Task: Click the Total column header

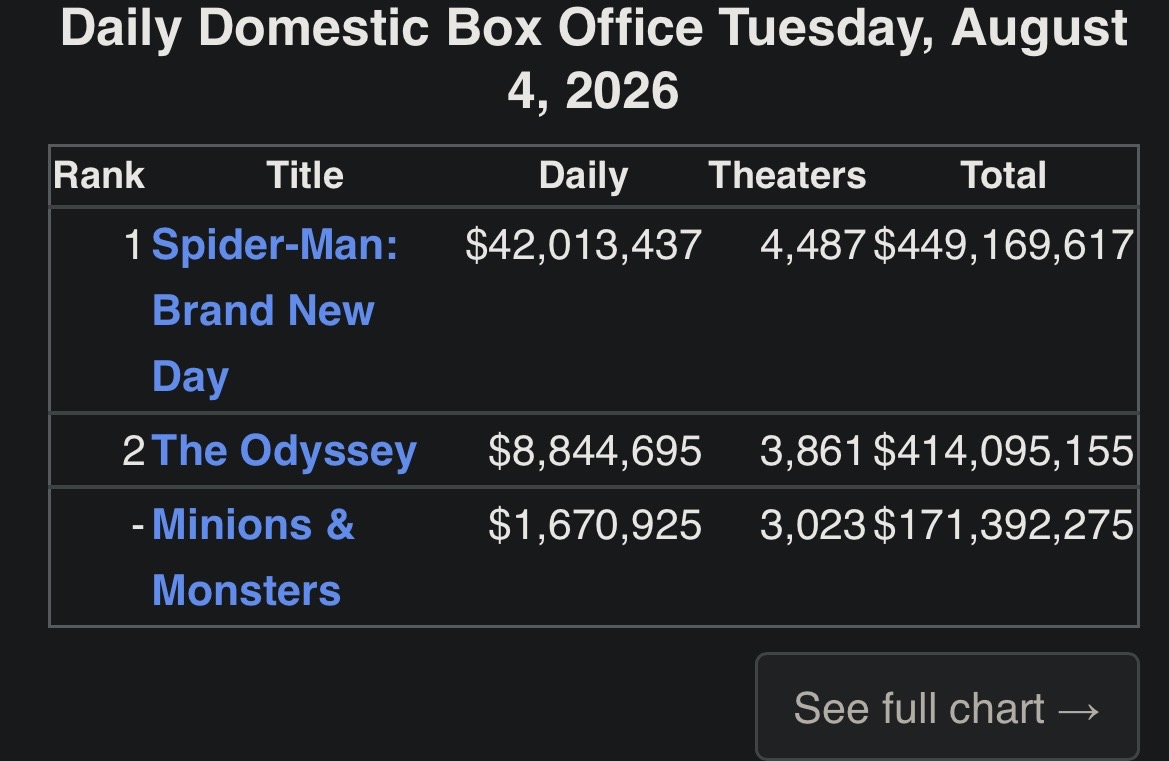Action: click(x=1003, y=176)
